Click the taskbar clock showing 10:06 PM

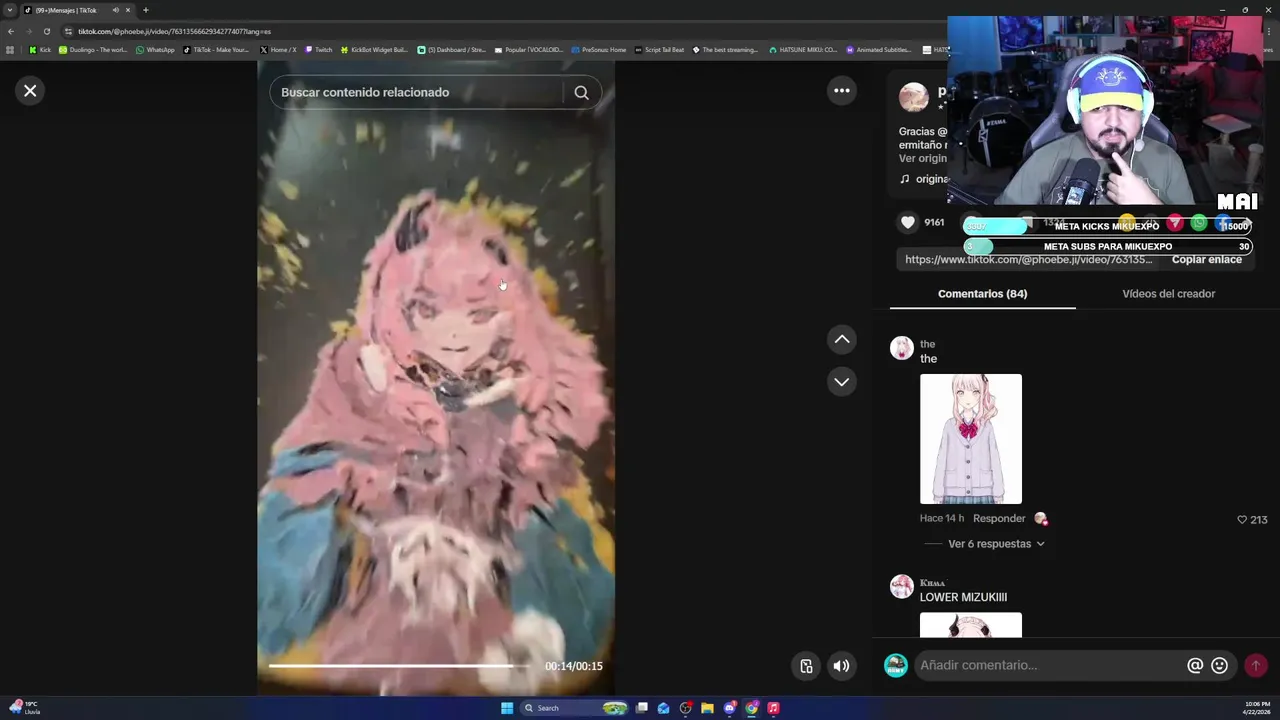click(x=1258, y=708)
